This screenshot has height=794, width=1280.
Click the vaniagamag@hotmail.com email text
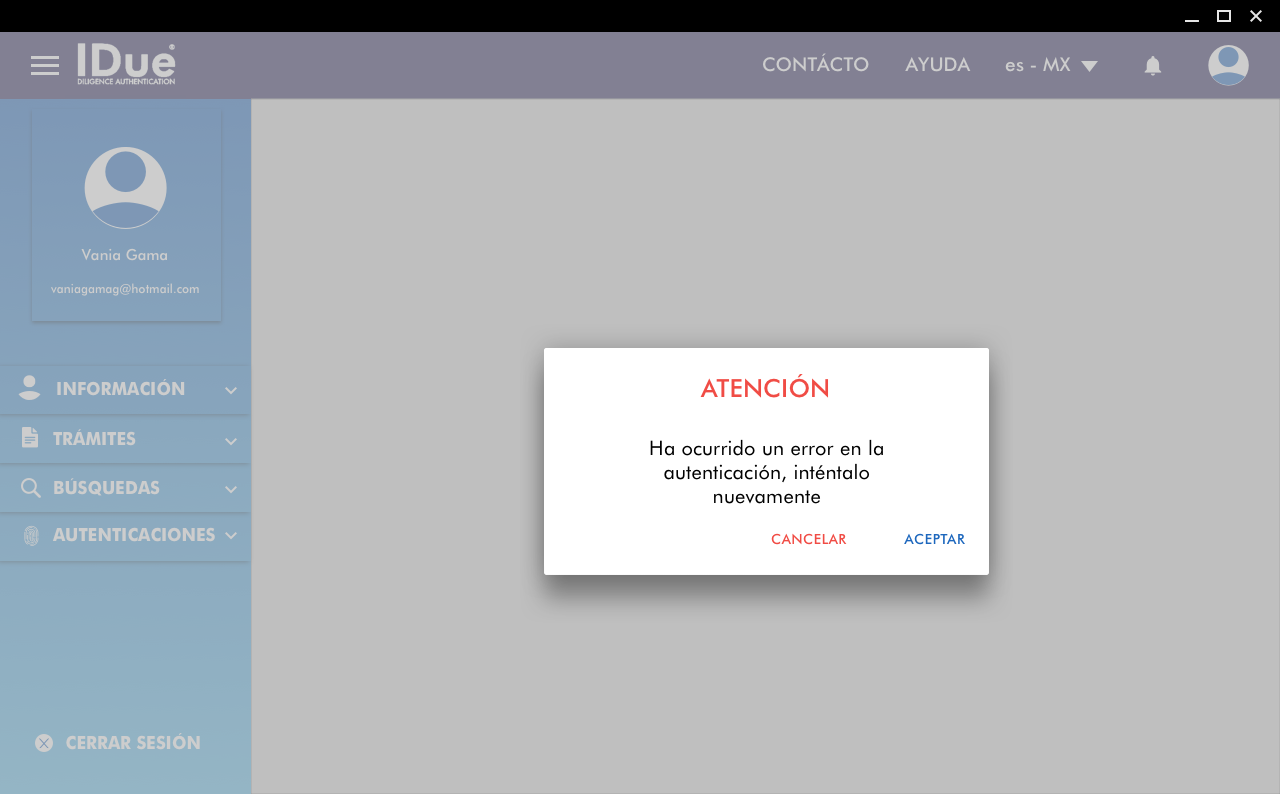point(125,289)
